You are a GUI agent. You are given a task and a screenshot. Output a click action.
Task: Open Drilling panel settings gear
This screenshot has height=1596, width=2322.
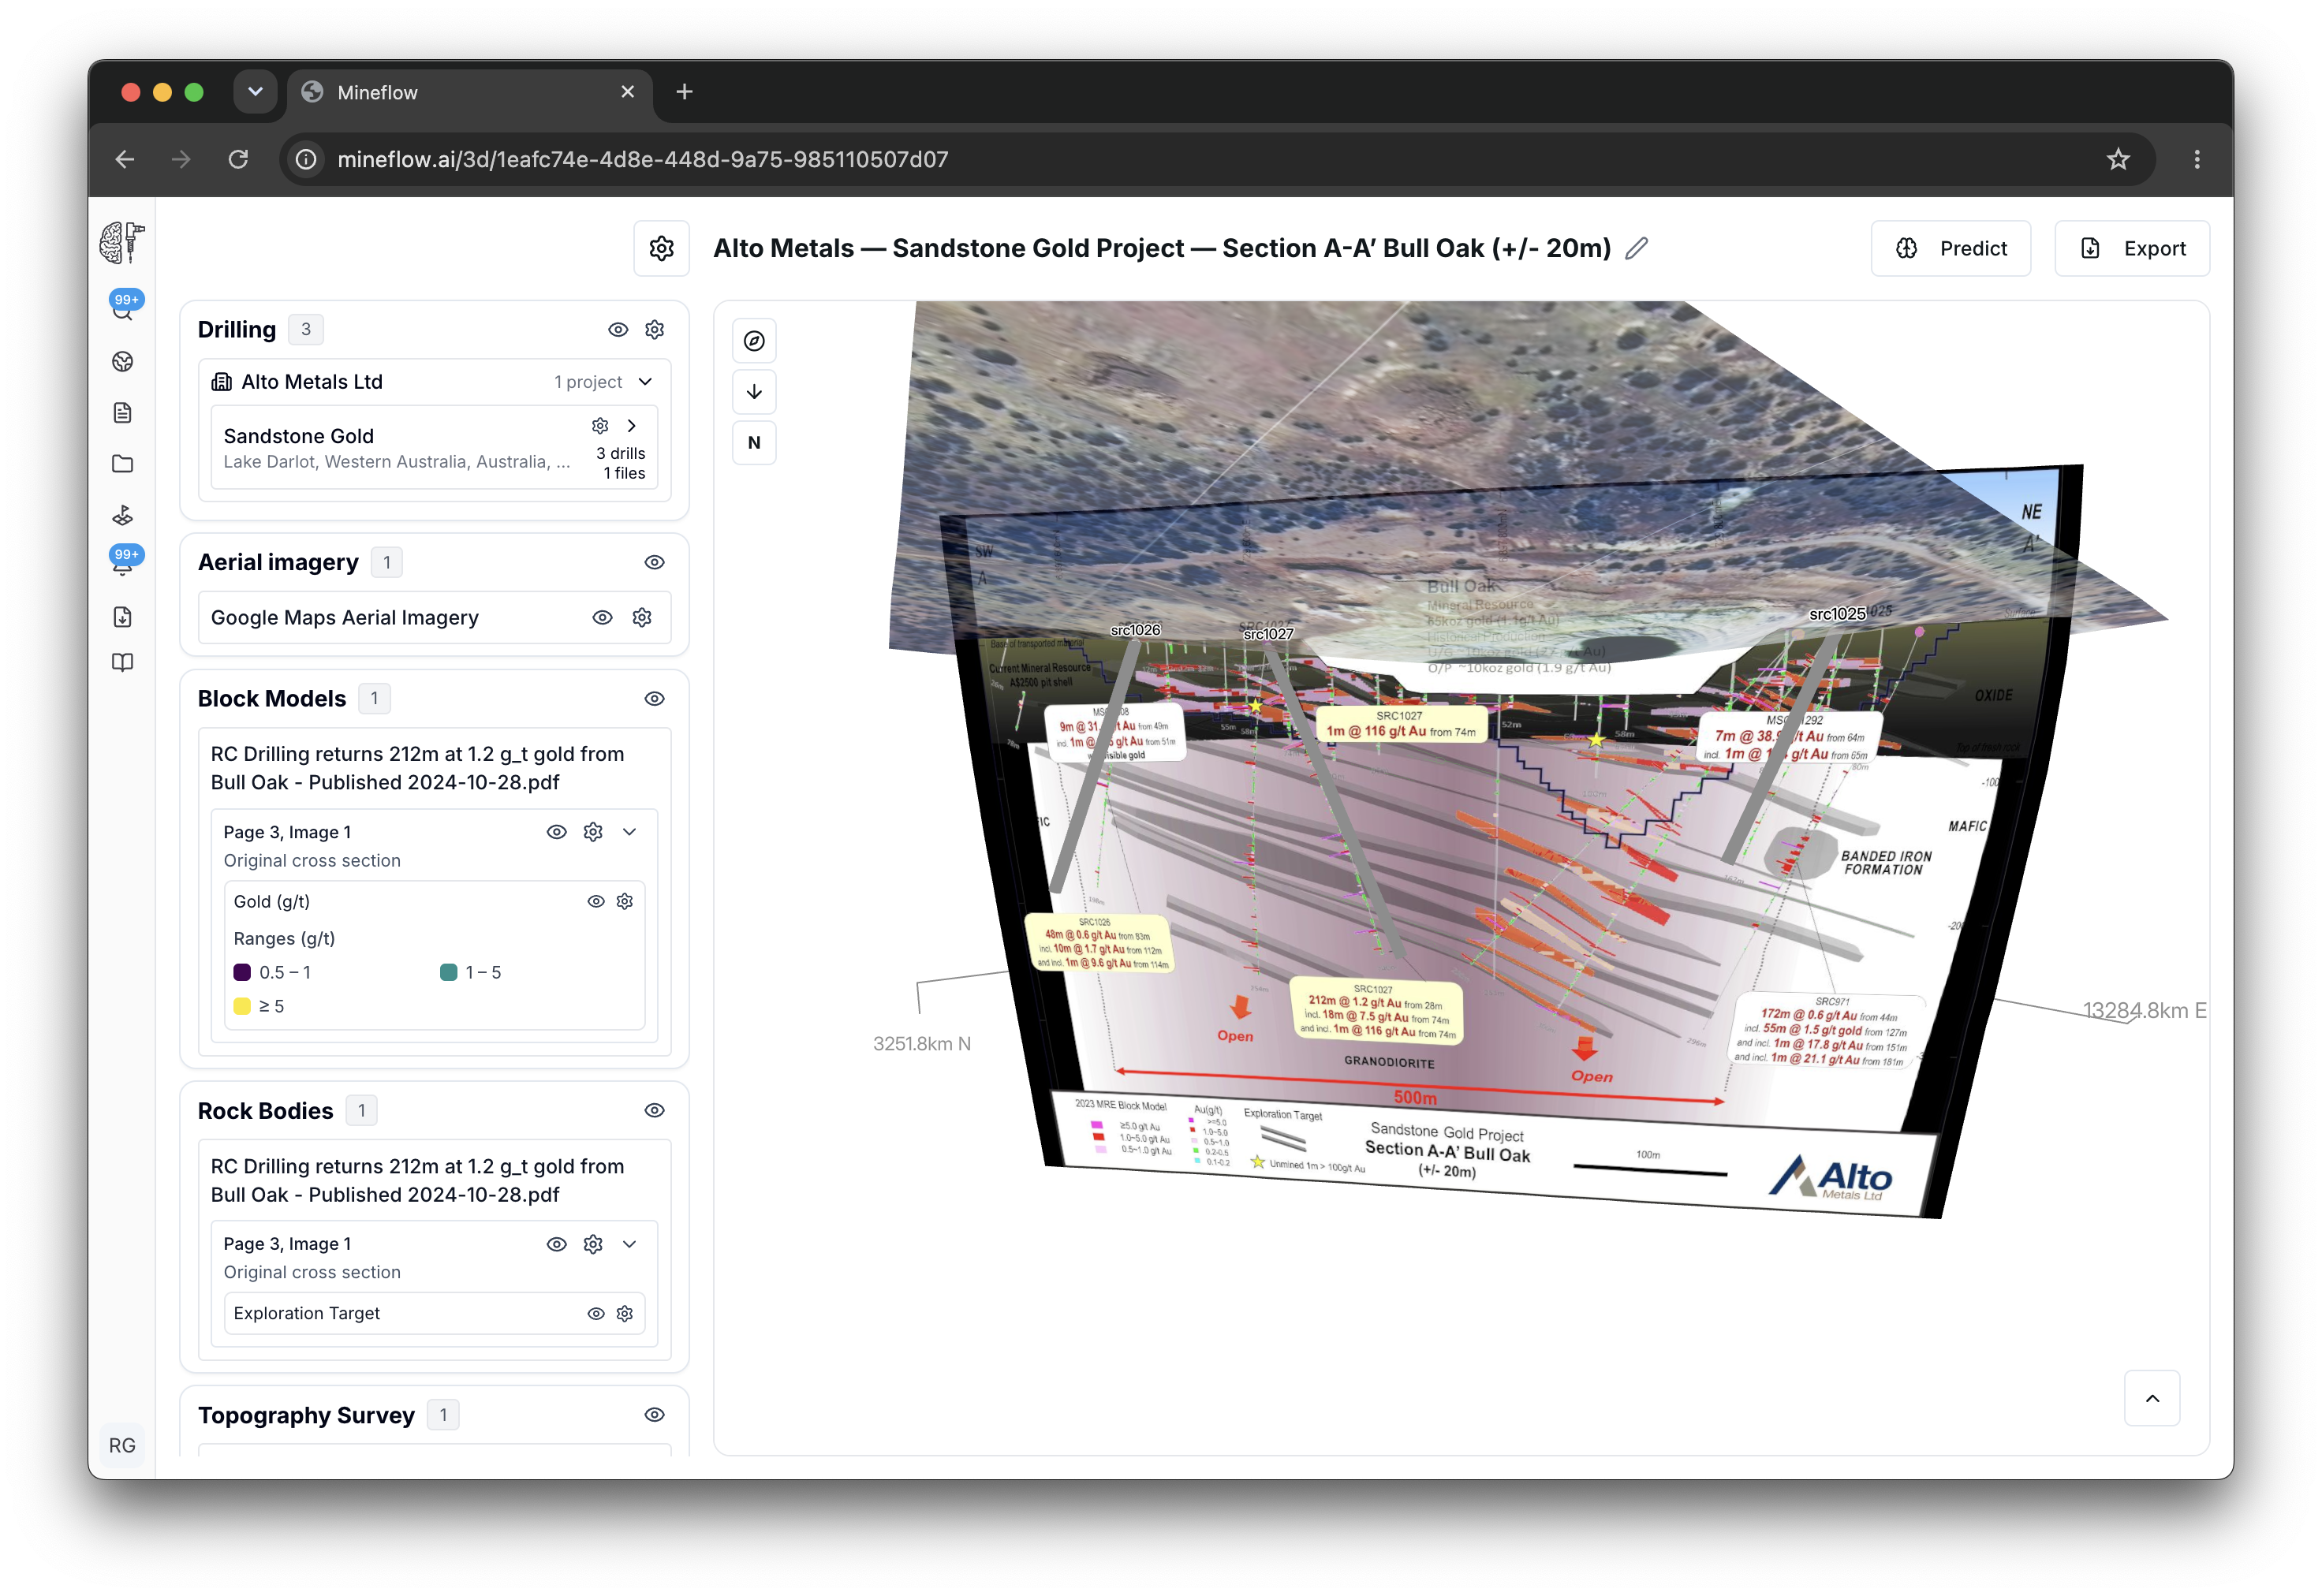pos(655,330)
